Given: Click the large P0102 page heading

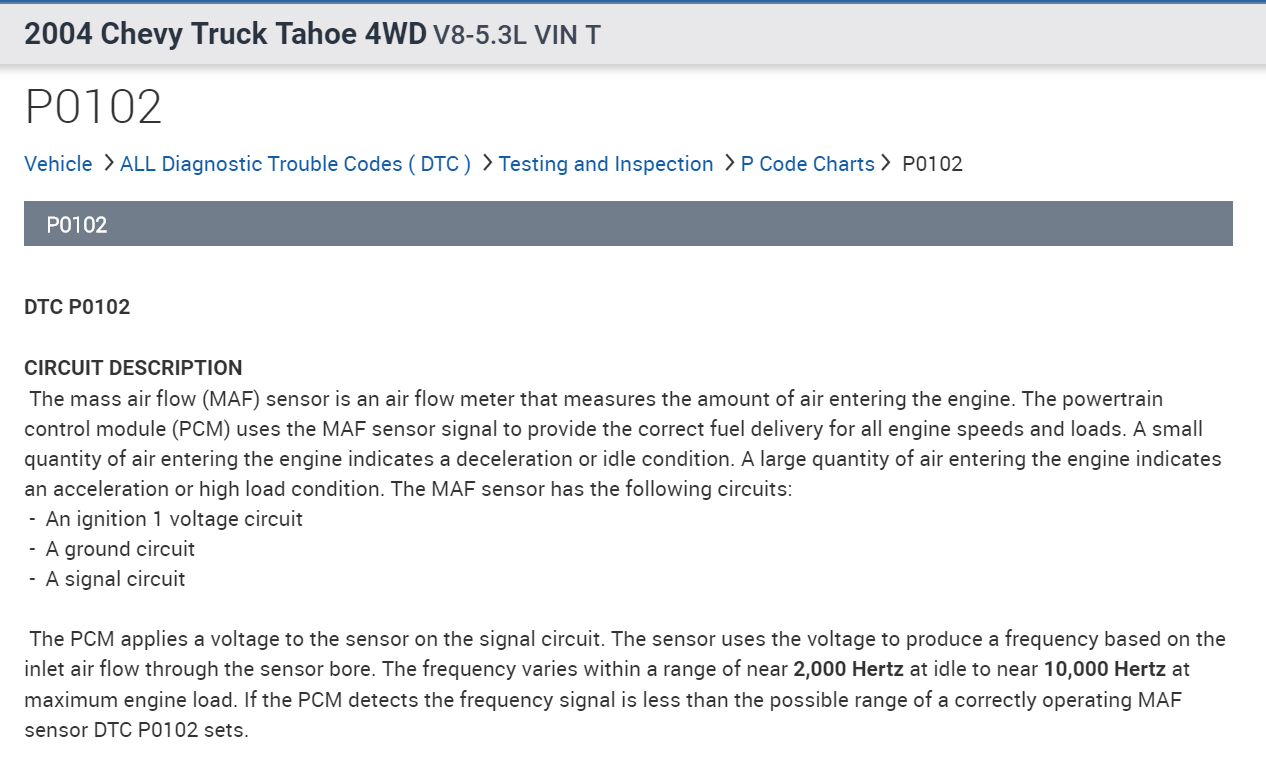Looking at the screenshot, I should pos(94,107).
